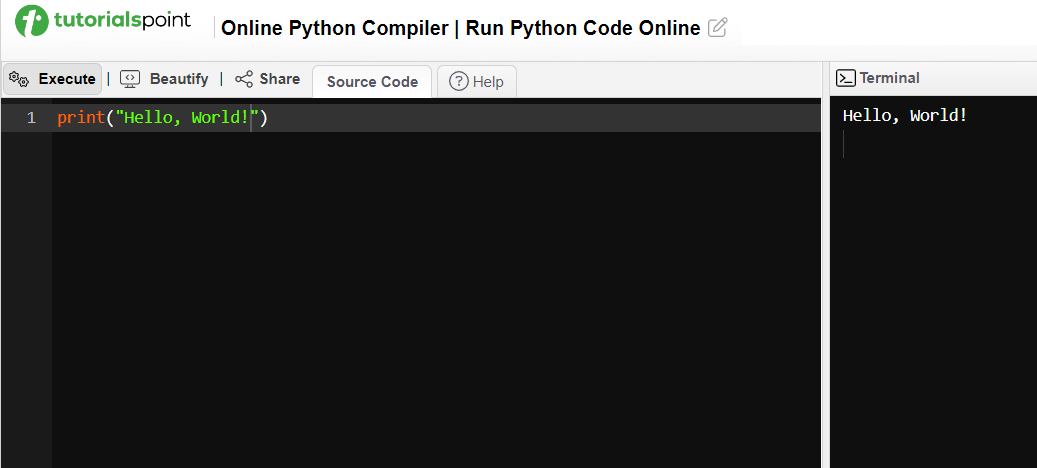Run code with Execute button
Screen dimensions: 1037x468
[x=53, y=79]
